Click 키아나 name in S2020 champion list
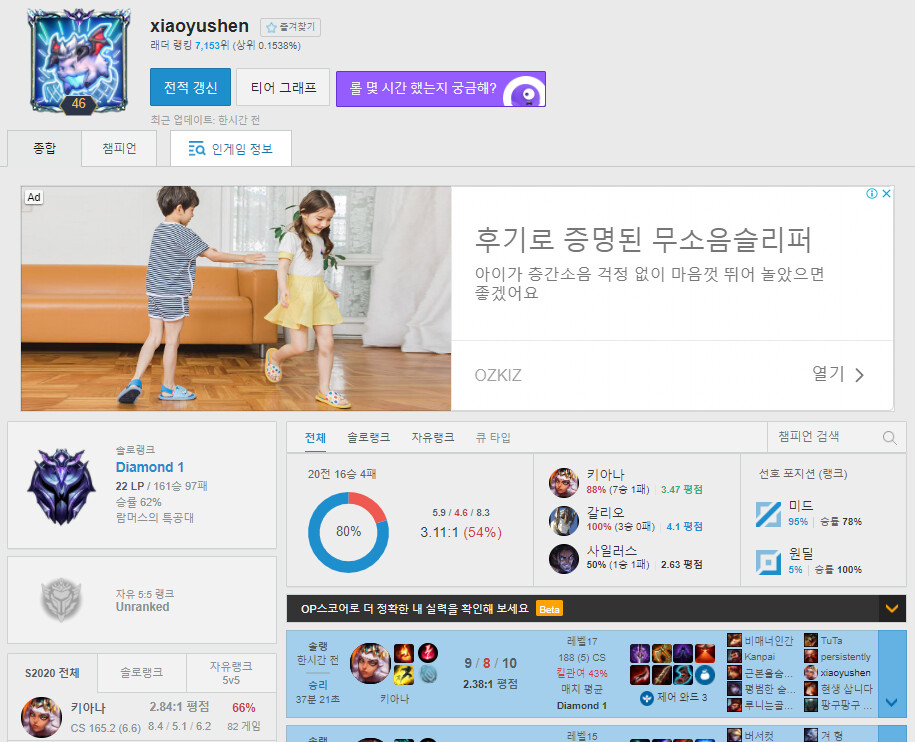The image size is (915, 742). [88, 708]
